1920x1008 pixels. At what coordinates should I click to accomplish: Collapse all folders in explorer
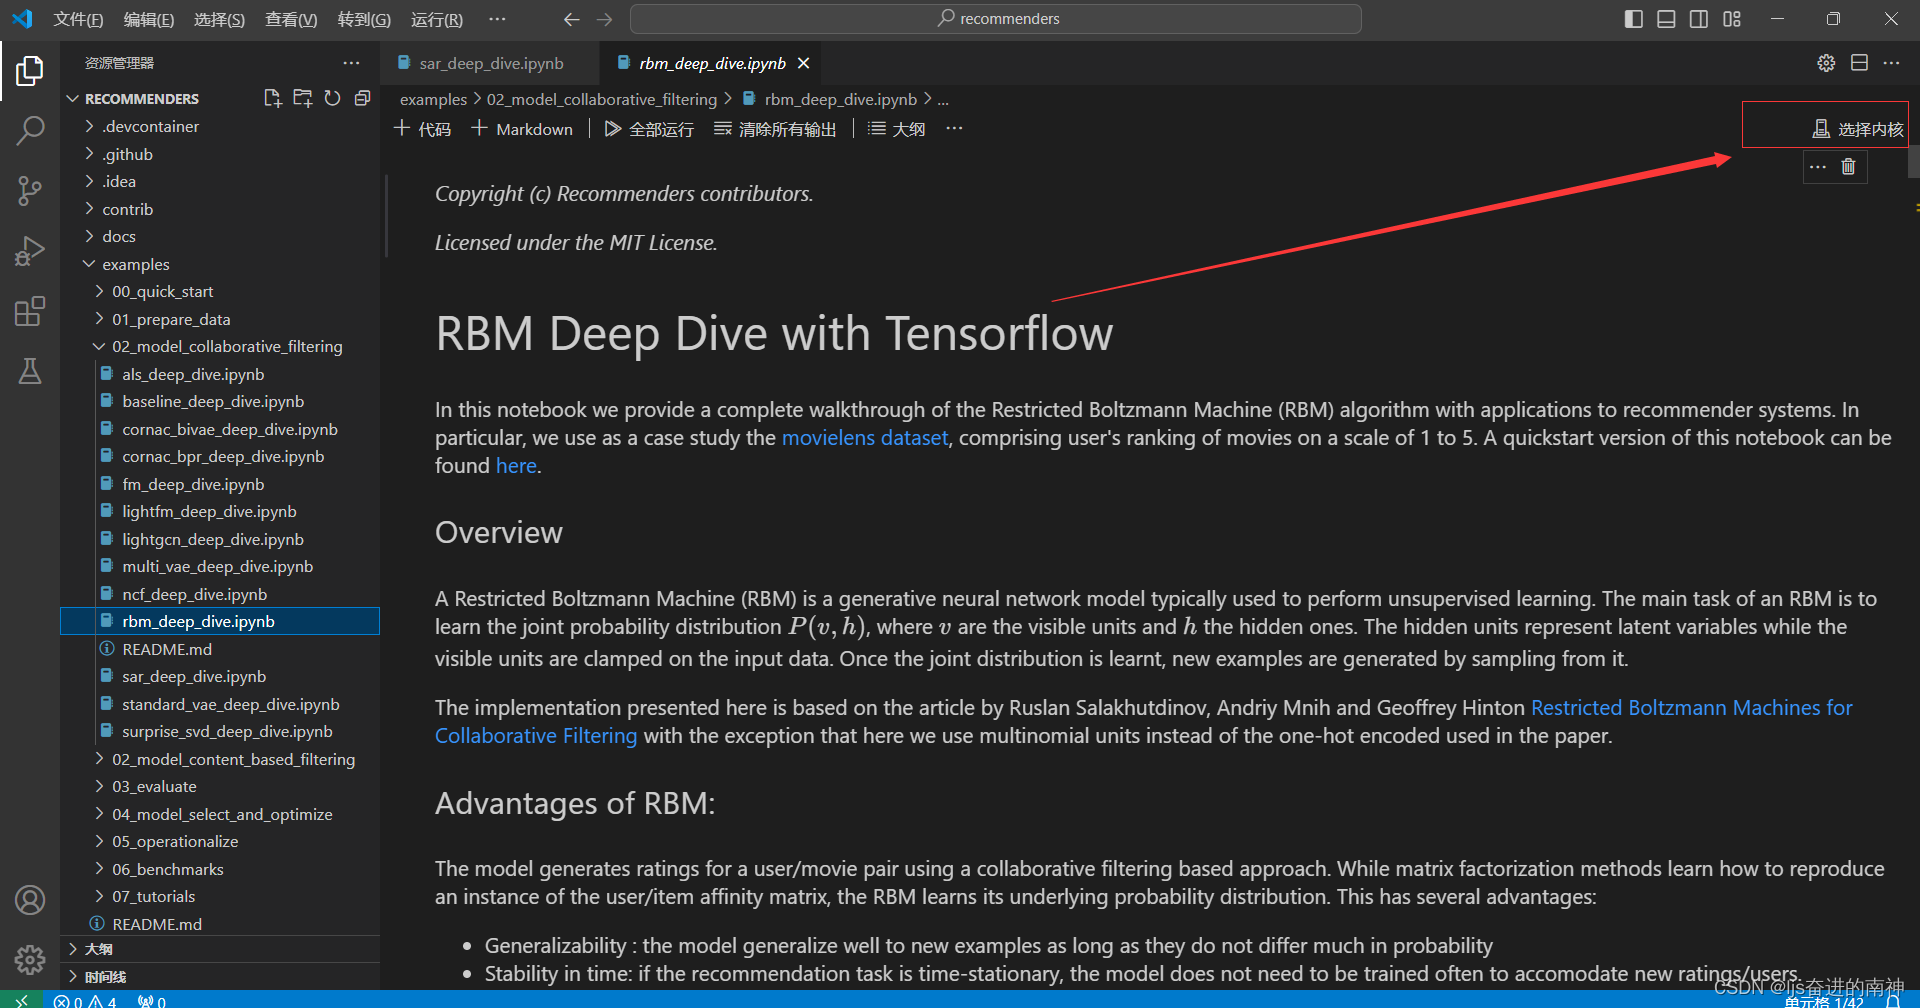(x=362, y=98)
